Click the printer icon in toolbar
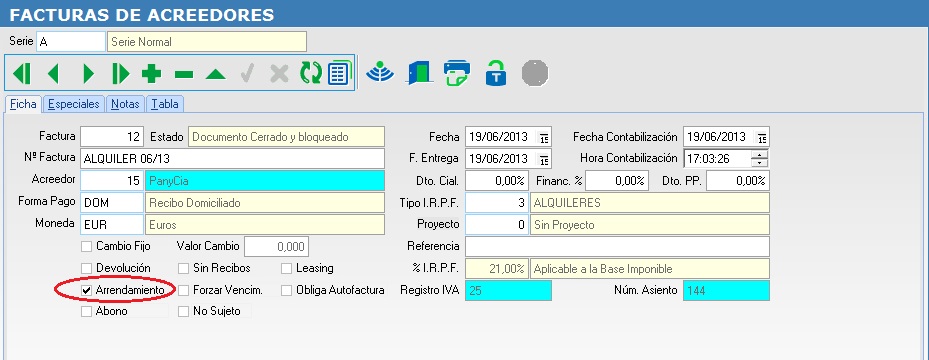This screenshot has height=360, width=929. (x=457, y=72)
